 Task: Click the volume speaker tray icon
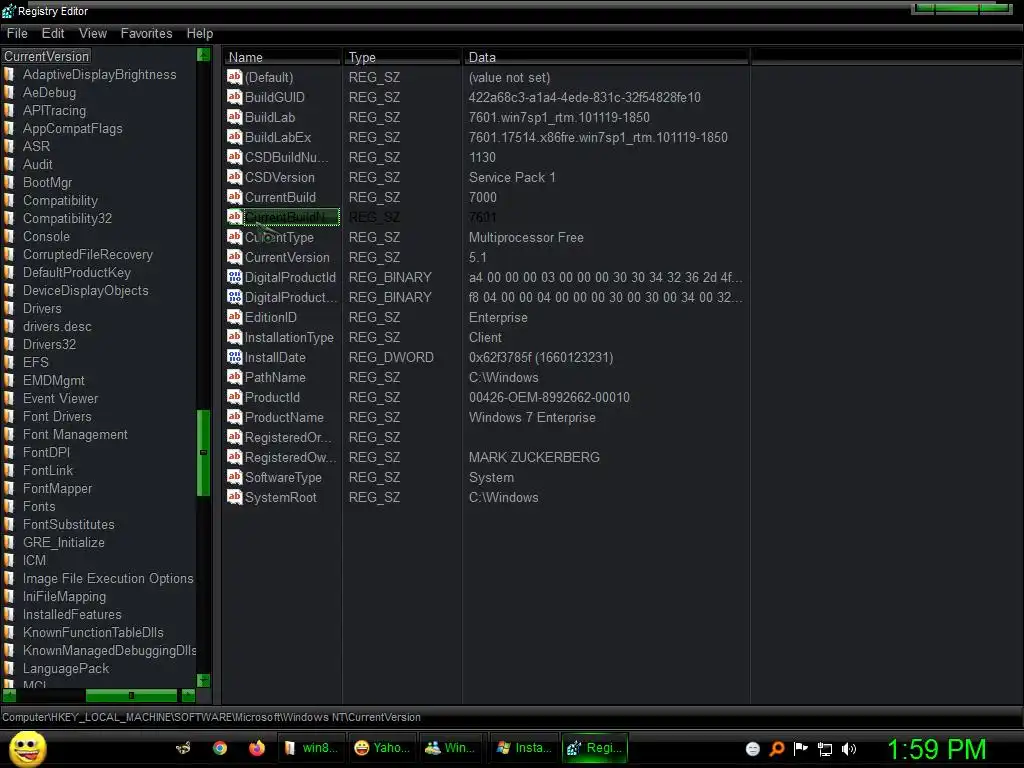tap(848, 749)
